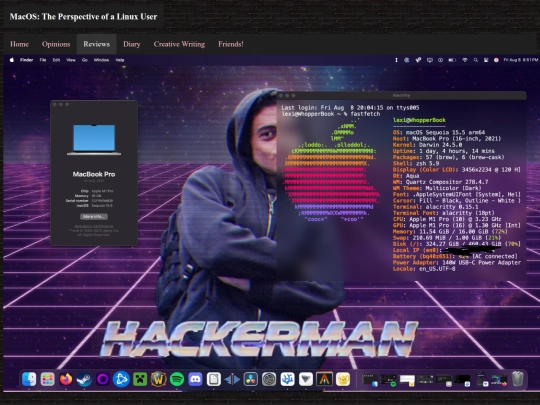Select the 'OS: macOS Sequoia' line
Viewport: 540px width, 405px height.
pos(439,132)
